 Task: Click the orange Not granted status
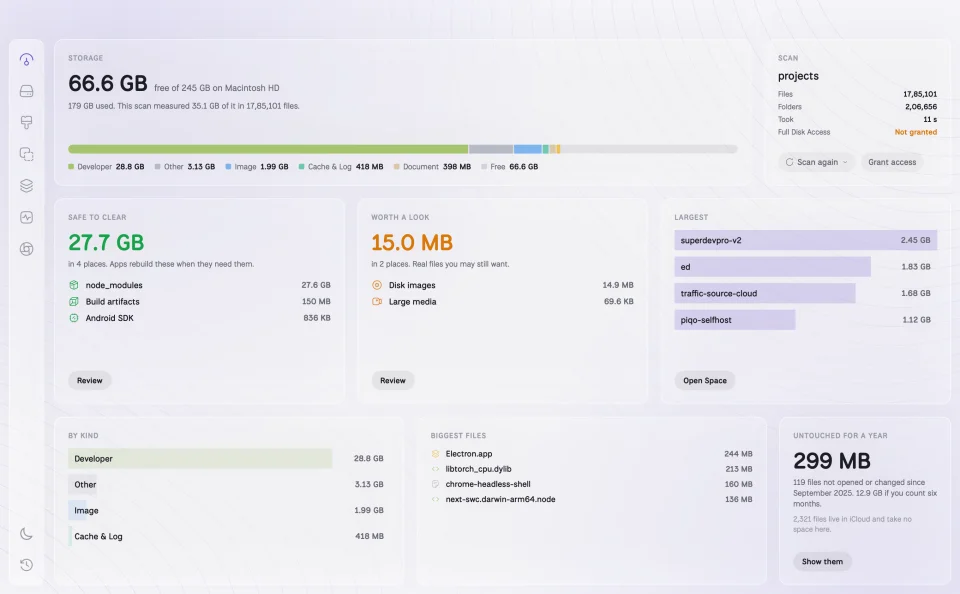916,132
